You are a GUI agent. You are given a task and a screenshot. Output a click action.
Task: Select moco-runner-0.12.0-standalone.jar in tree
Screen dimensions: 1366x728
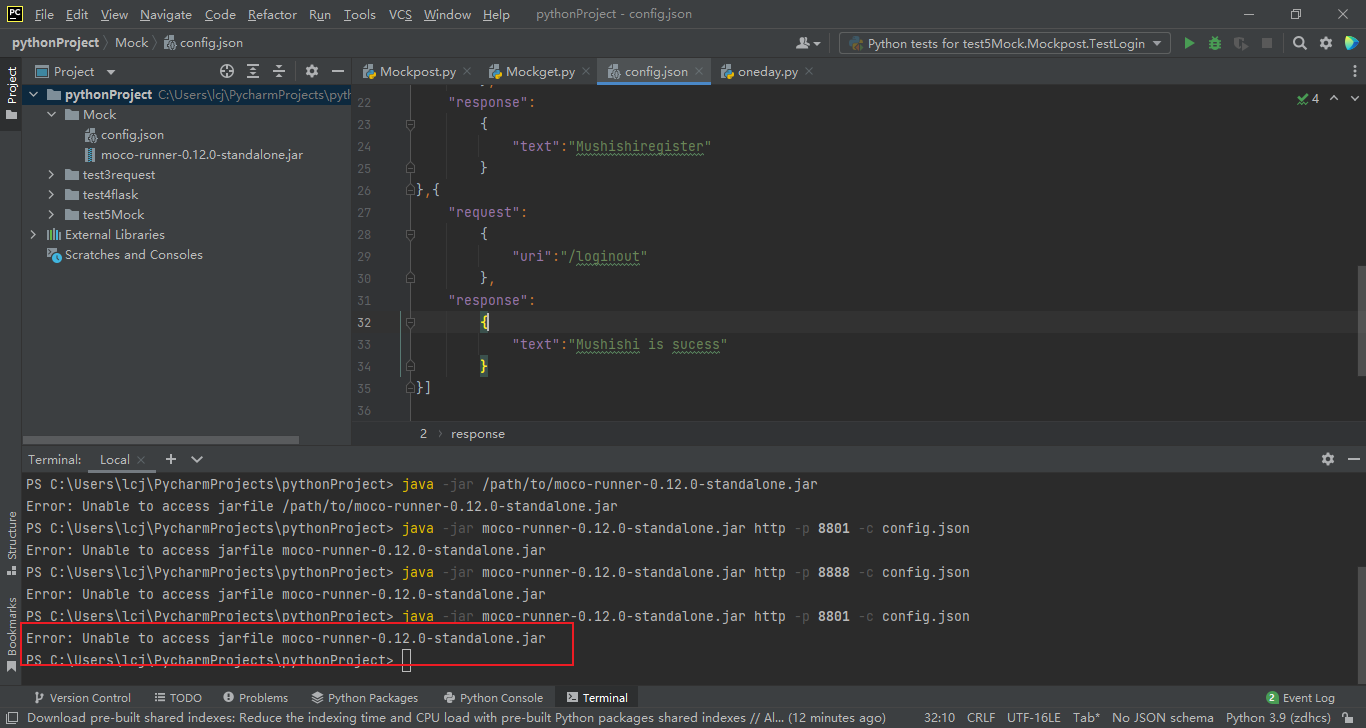pos(201,154)
